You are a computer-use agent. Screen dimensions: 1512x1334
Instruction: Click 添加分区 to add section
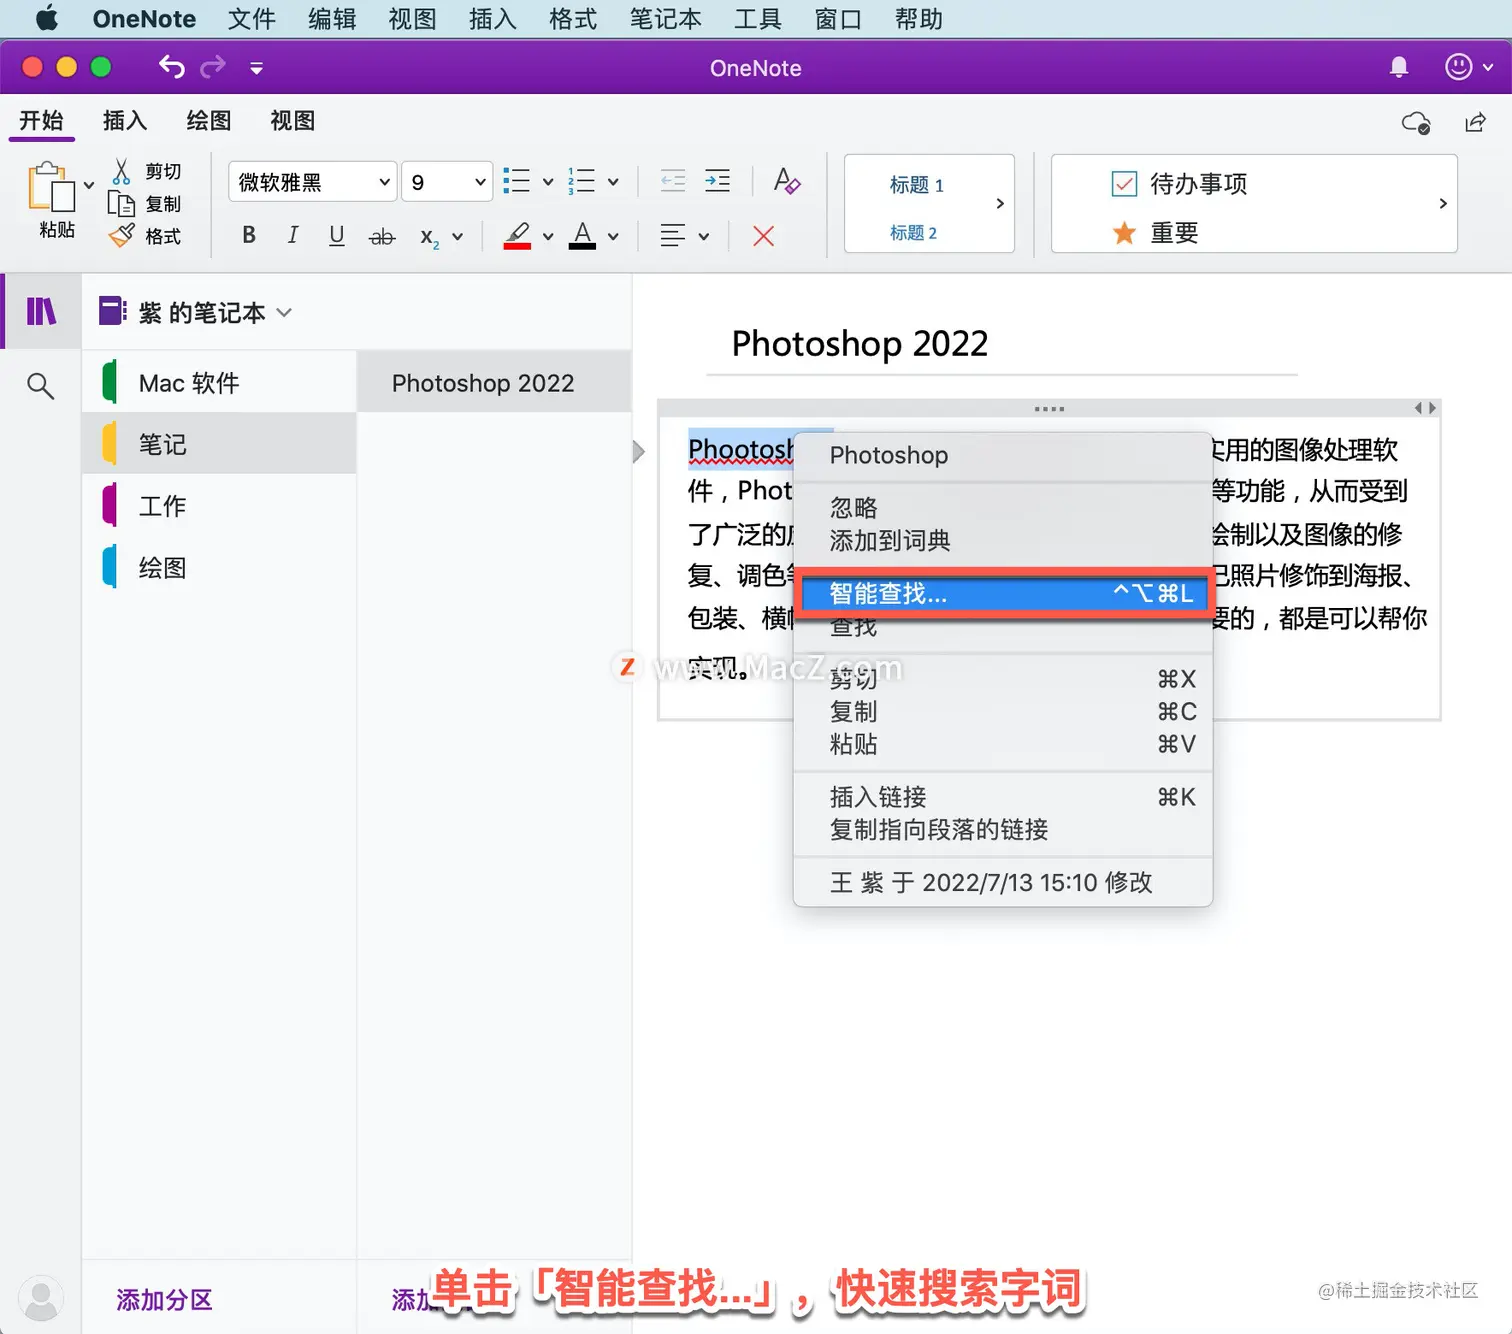[164, 1299]
